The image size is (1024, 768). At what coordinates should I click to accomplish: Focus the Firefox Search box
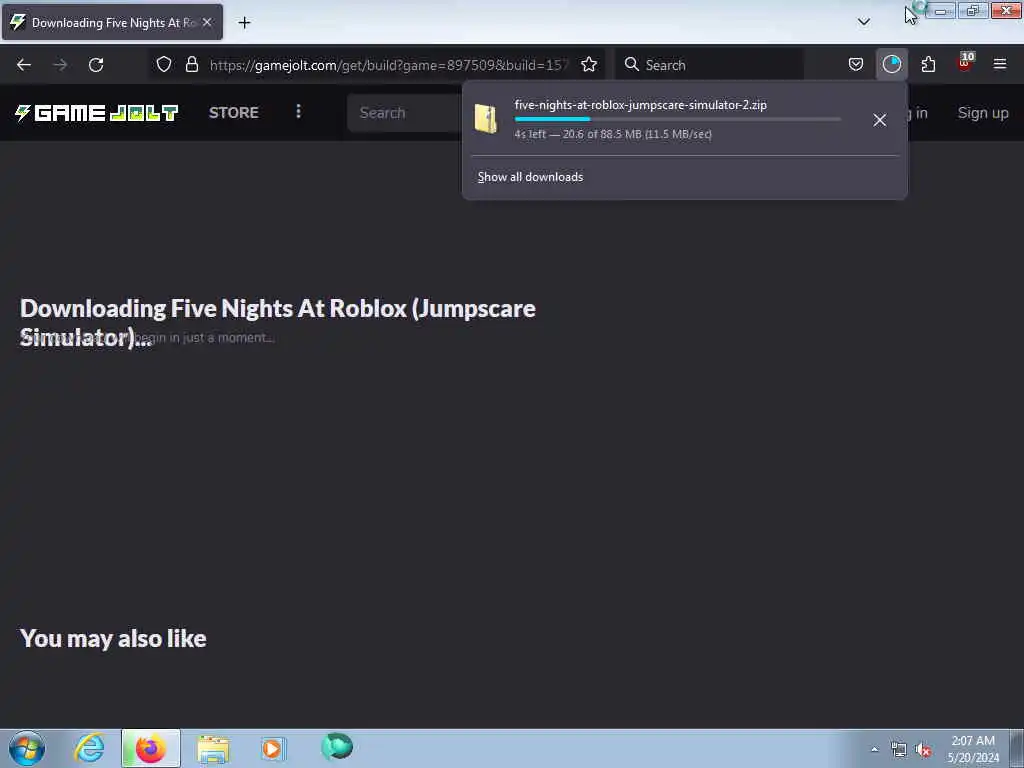coord(709,65)
